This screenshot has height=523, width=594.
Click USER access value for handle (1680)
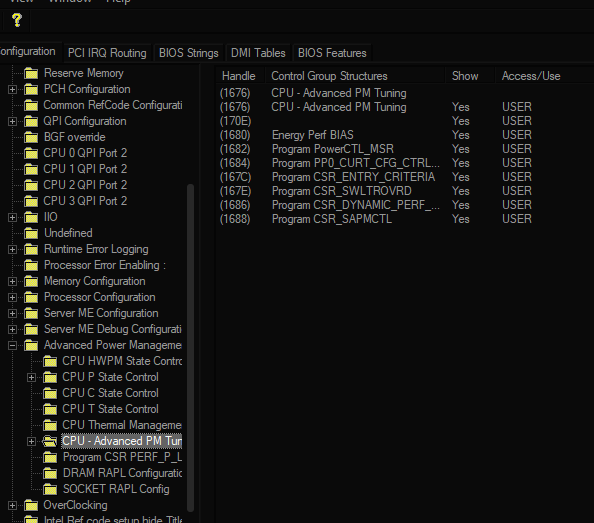[517, 135]
